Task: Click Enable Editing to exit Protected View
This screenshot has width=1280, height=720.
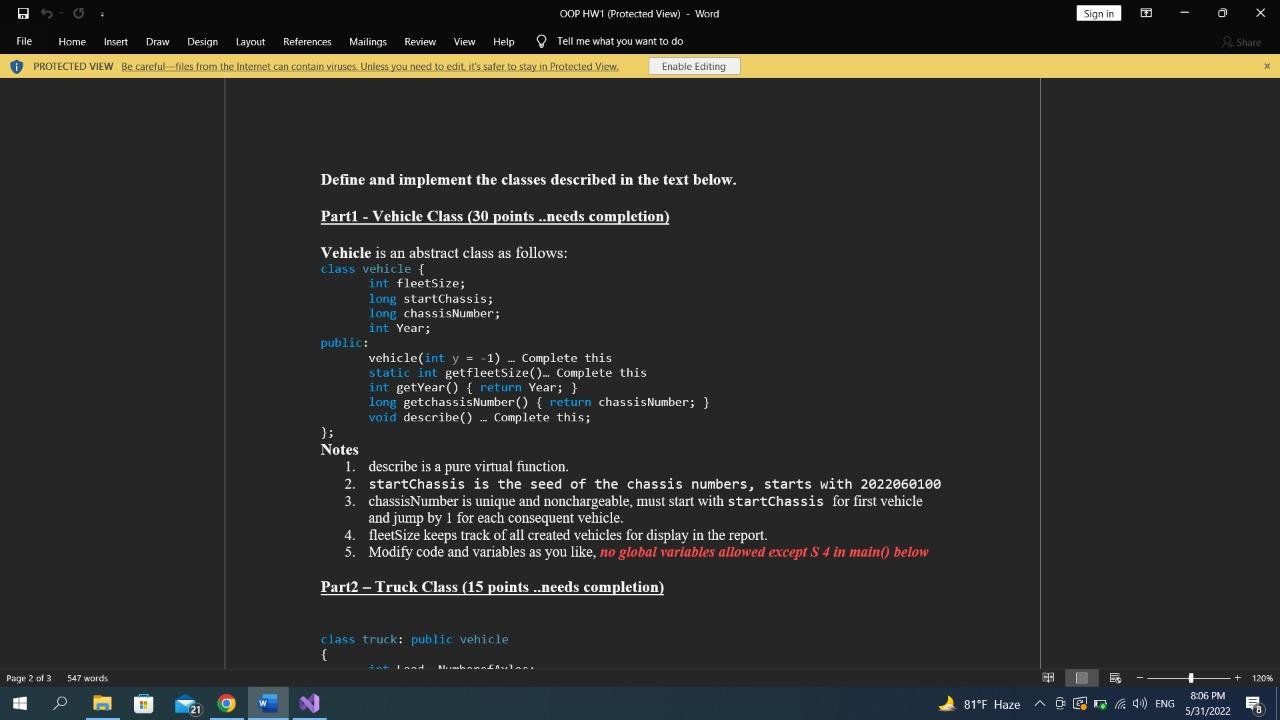Action: (x=694, y=65)
